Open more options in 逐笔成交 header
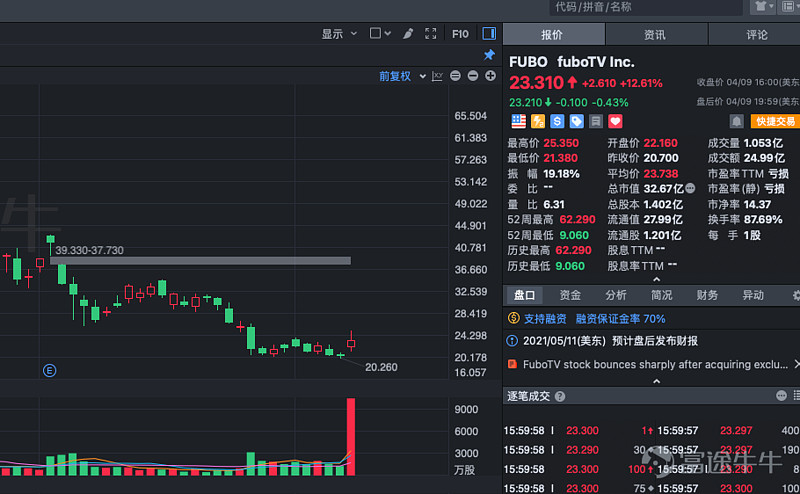800x494 pixels. click(x=781, y=396)
